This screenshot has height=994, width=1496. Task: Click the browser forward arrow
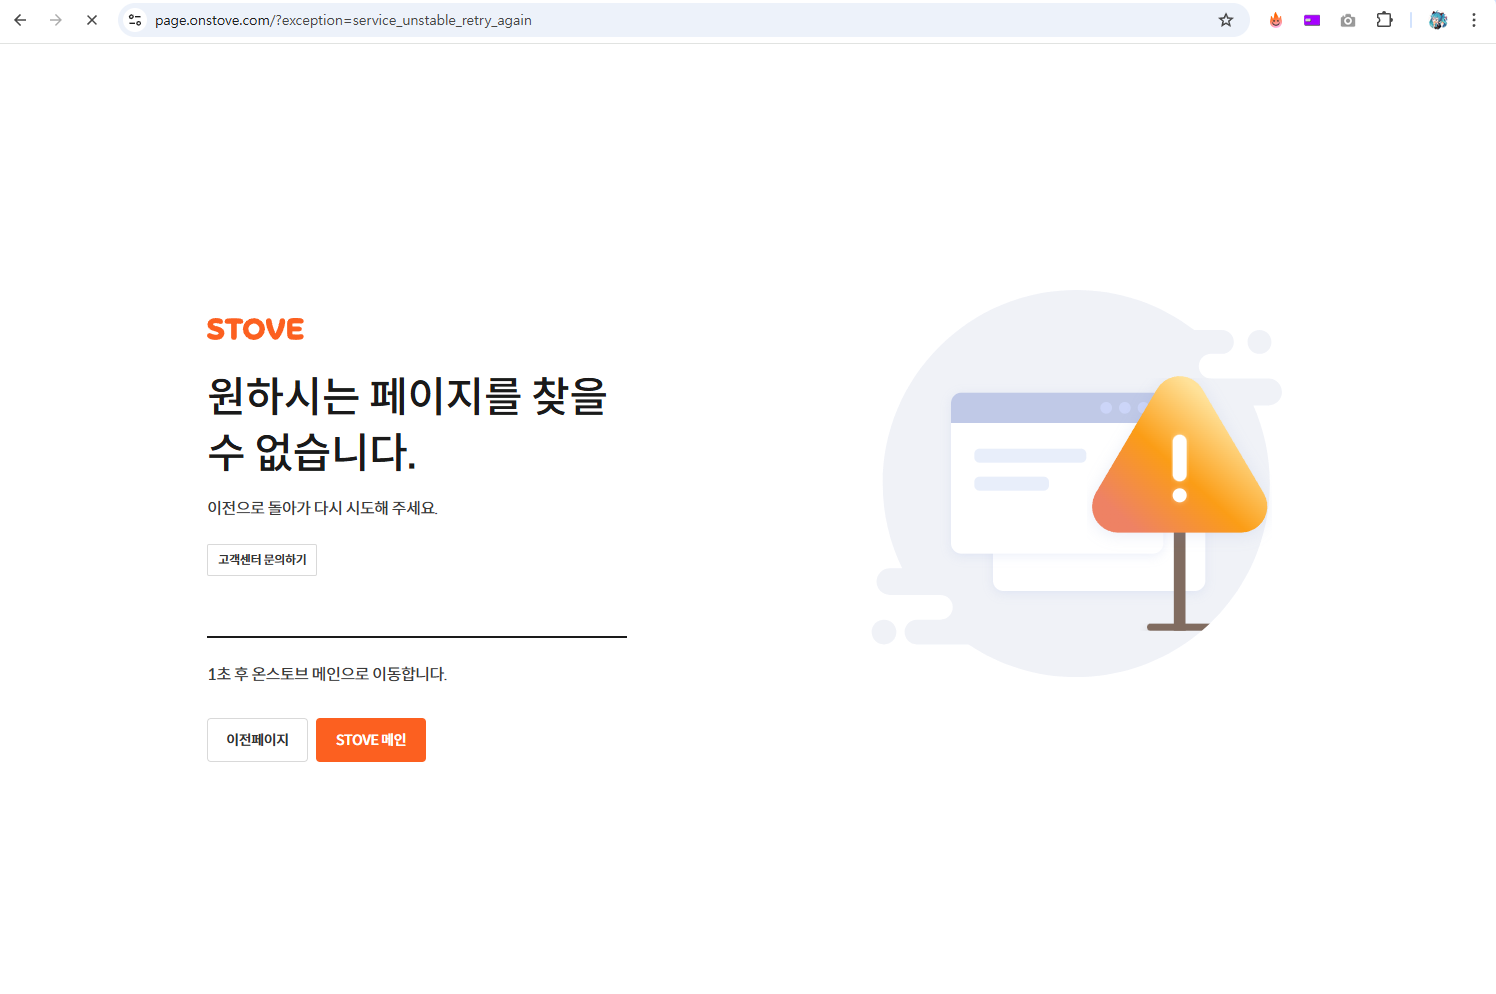point(56,20)
